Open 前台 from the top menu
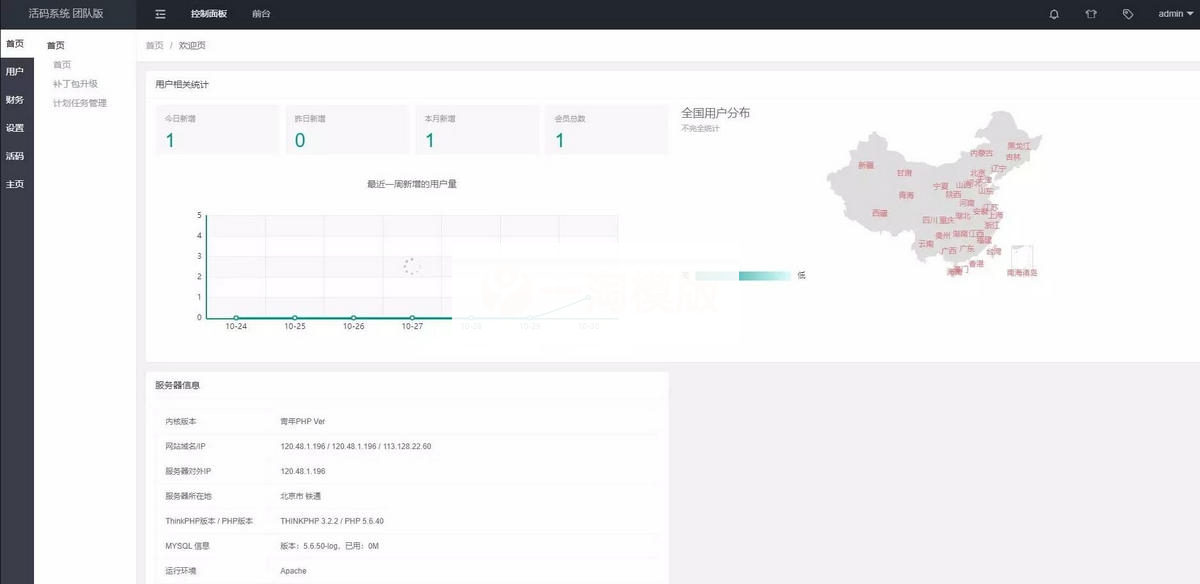Screen dimensions: 1200x584 pyautogui.click(x=262, y=14)
